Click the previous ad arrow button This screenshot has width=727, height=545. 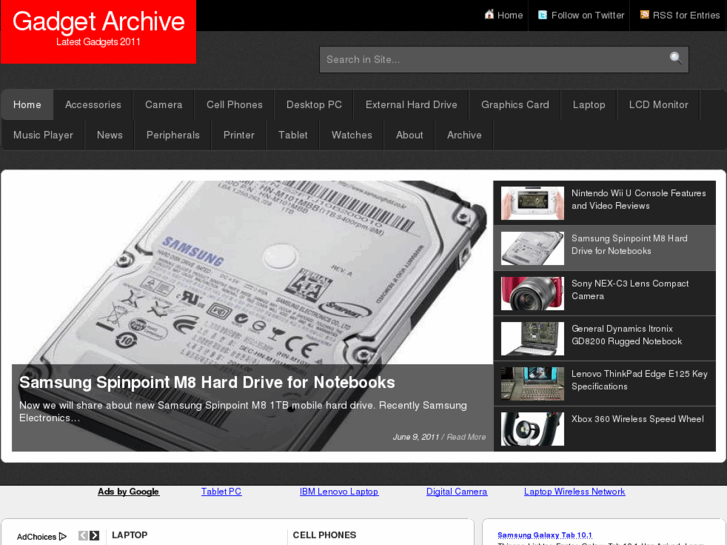tap(83, 535)
